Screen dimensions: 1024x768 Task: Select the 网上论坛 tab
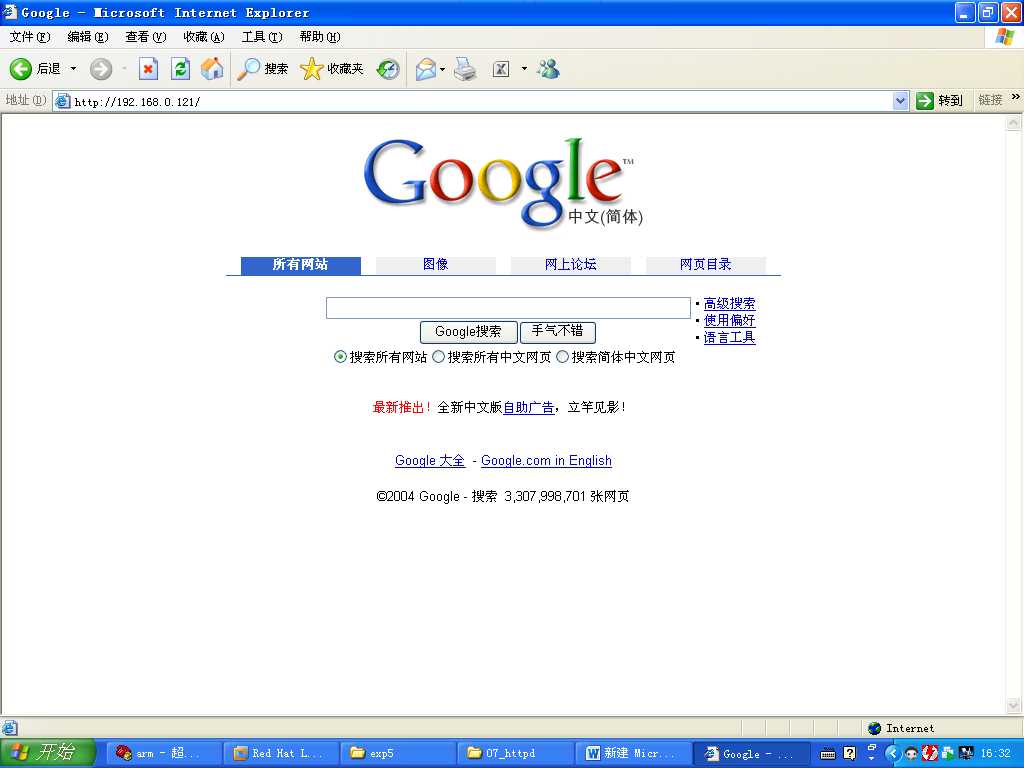(571, 265)
